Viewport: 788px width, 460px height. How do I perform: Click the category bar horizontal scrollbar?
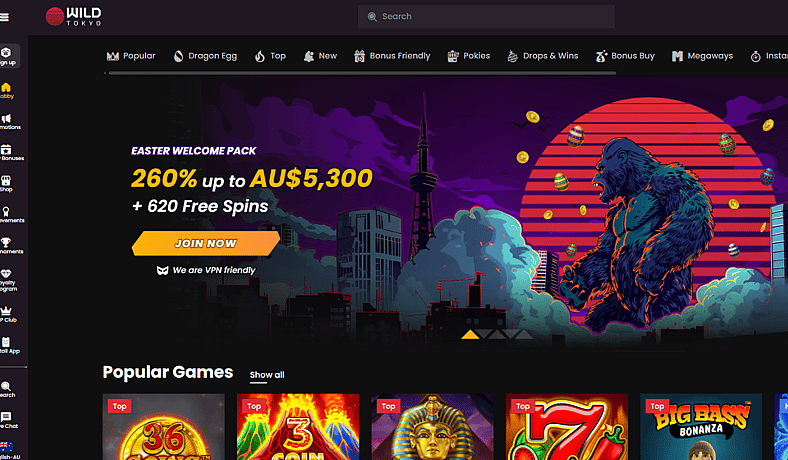coord(362,73)
